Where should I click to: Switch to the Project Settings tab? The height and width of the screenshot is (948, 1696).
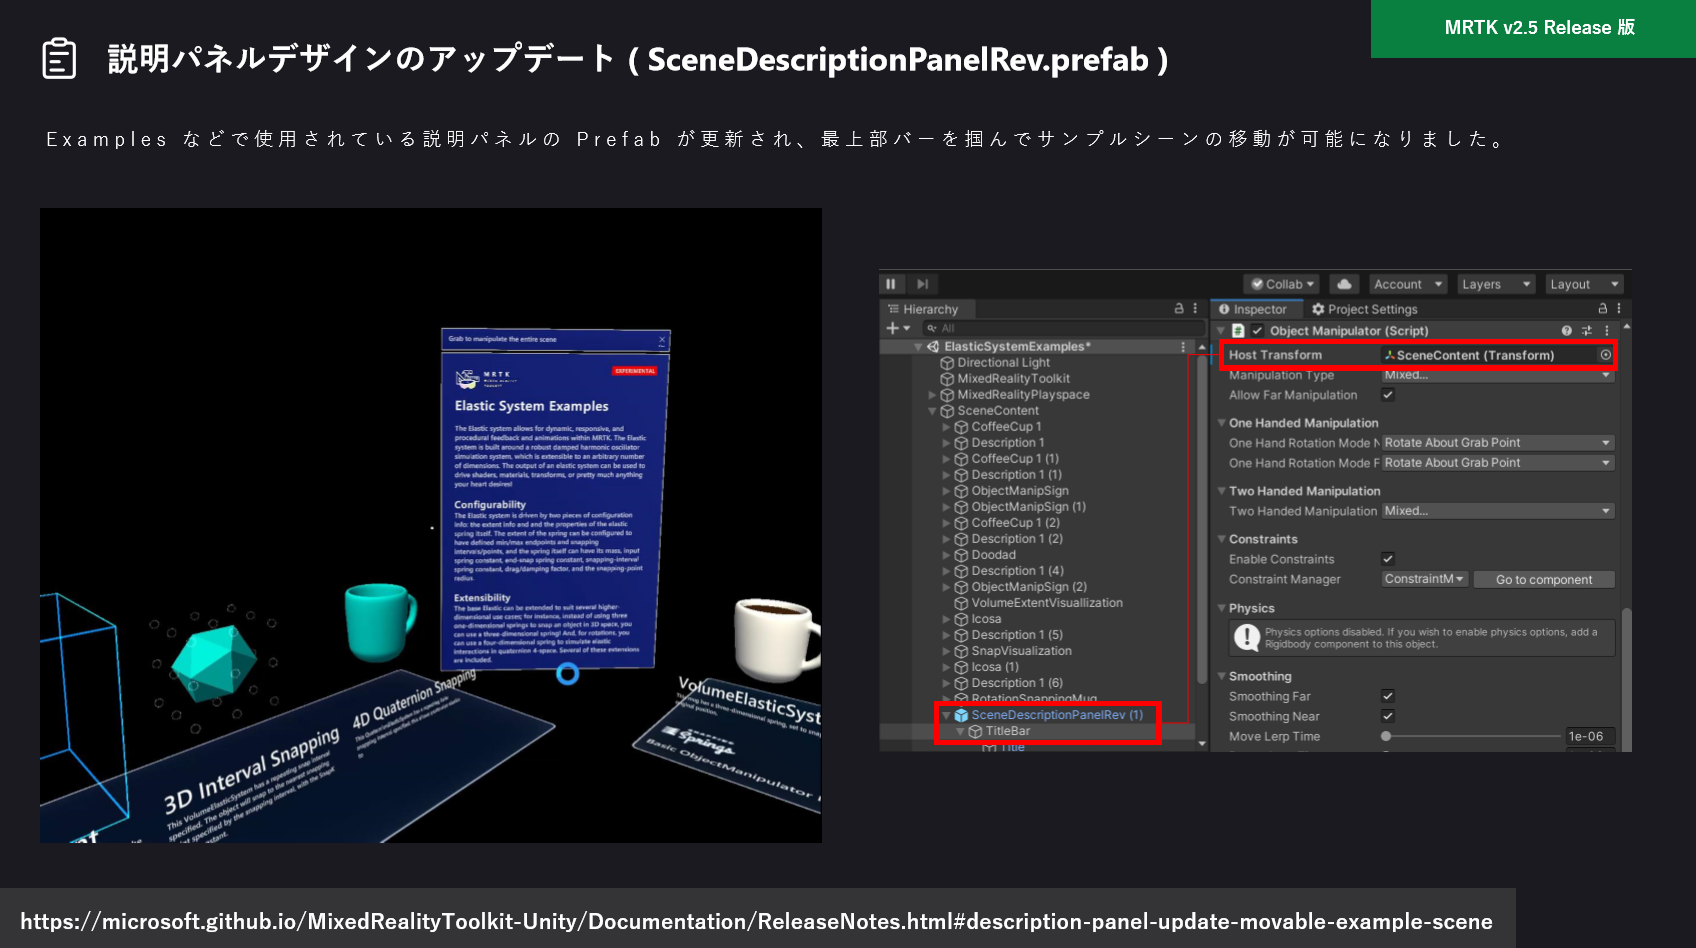(1365, 309)
